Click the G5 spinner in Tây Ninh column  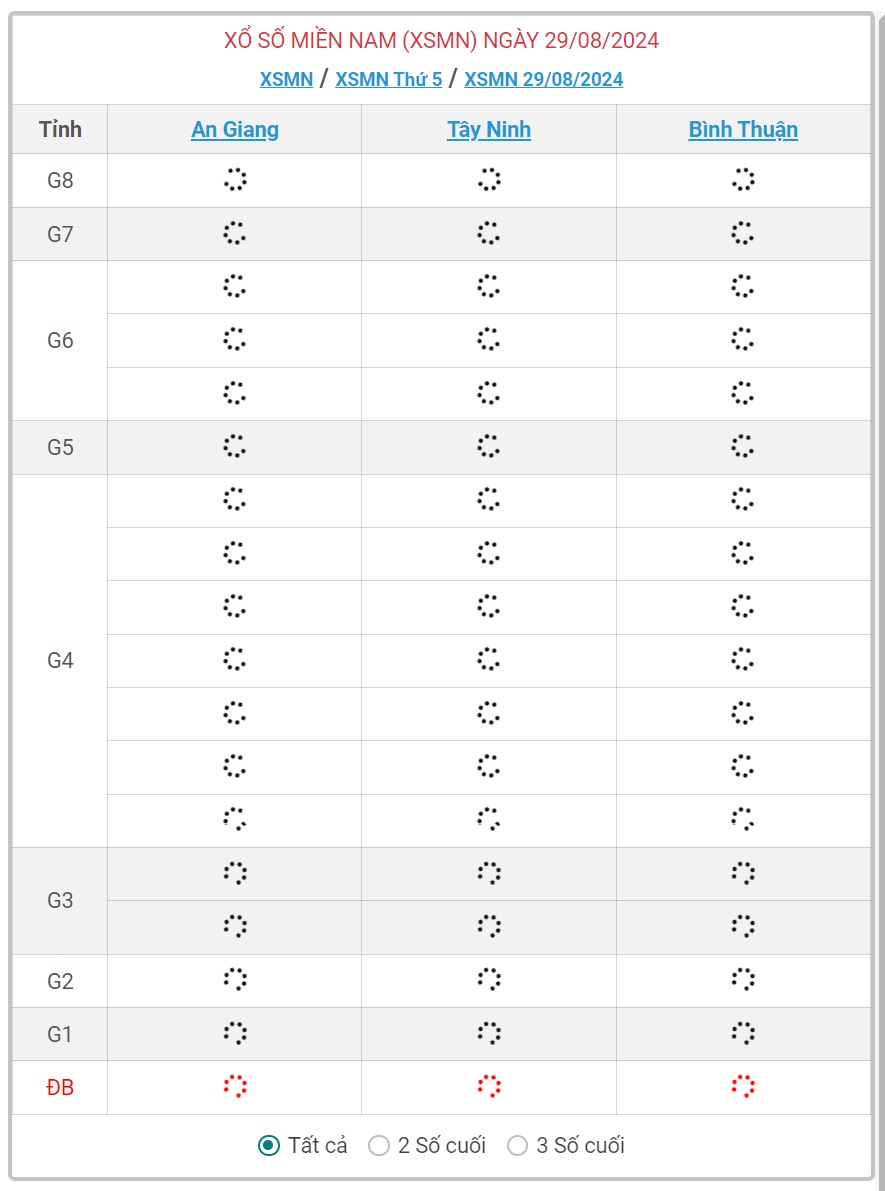[x=489, y=447]
